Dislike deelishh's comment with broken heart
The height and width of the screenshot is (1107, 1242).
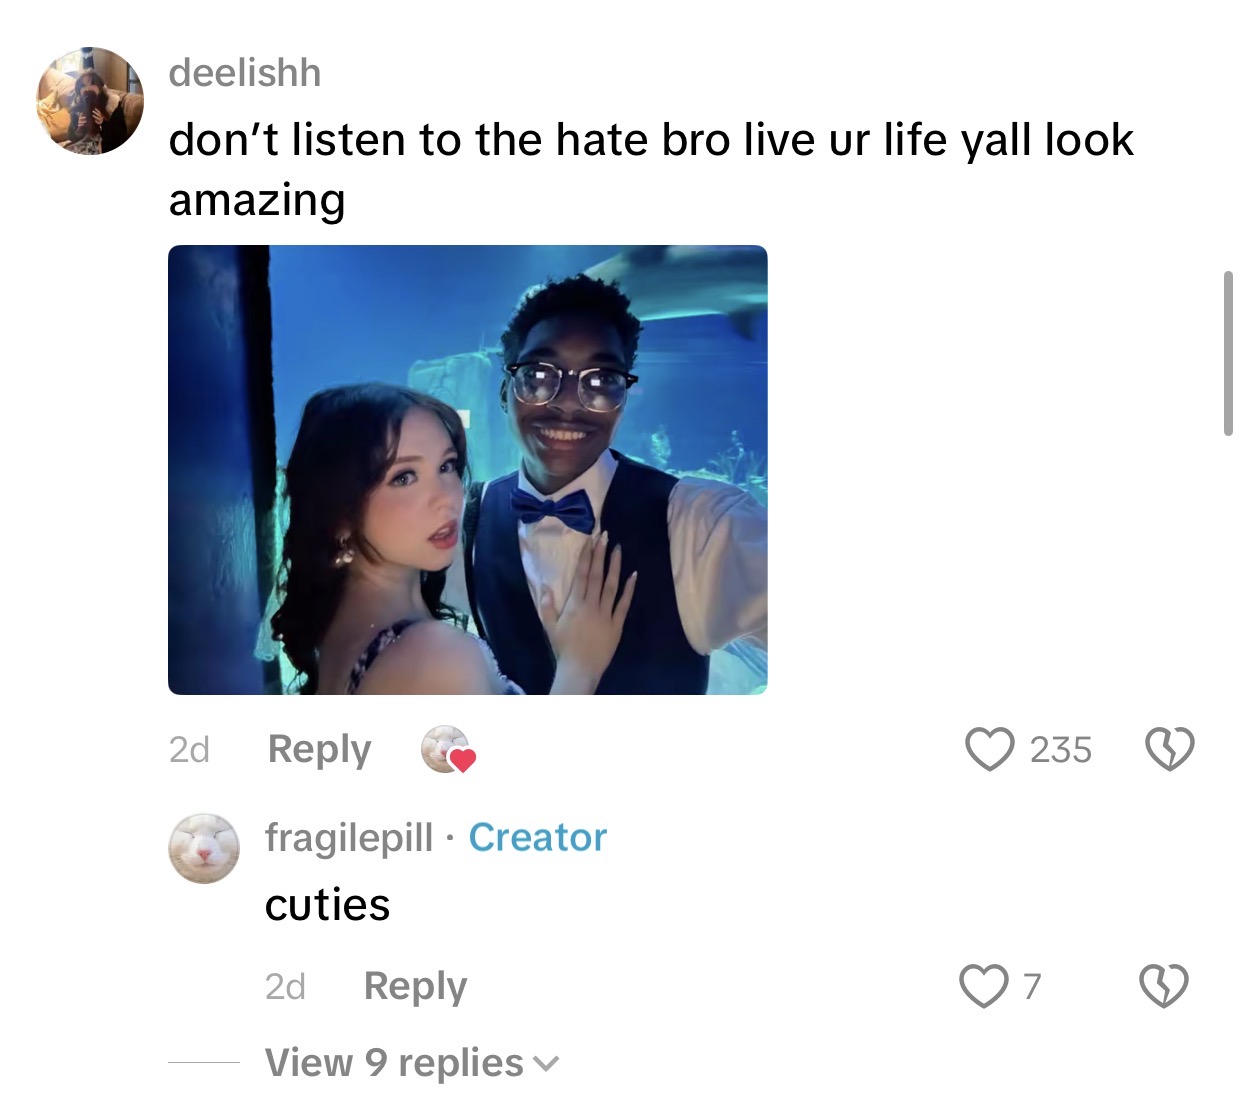click(x=1168, y=749)
